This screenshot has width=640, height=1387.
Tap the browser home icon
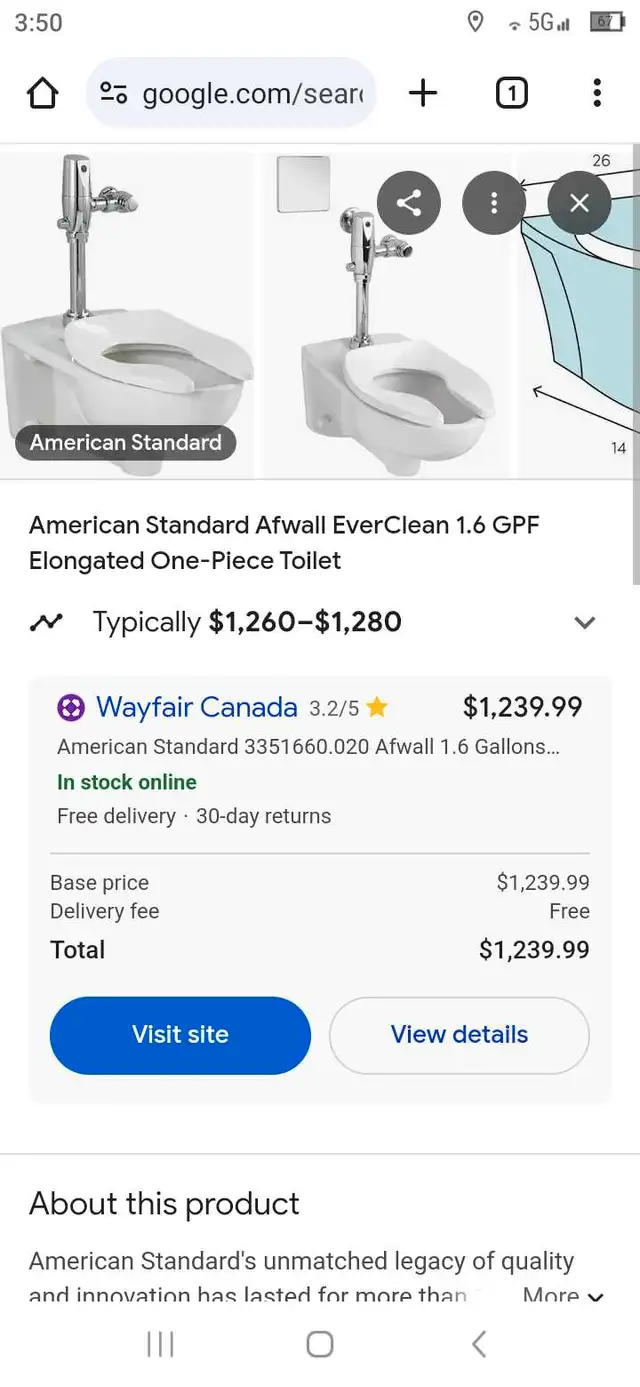click(42, 94)
